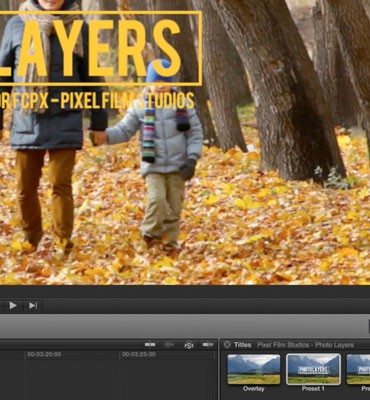Toggle snapping in the timeline header

[x=208, y=345]
